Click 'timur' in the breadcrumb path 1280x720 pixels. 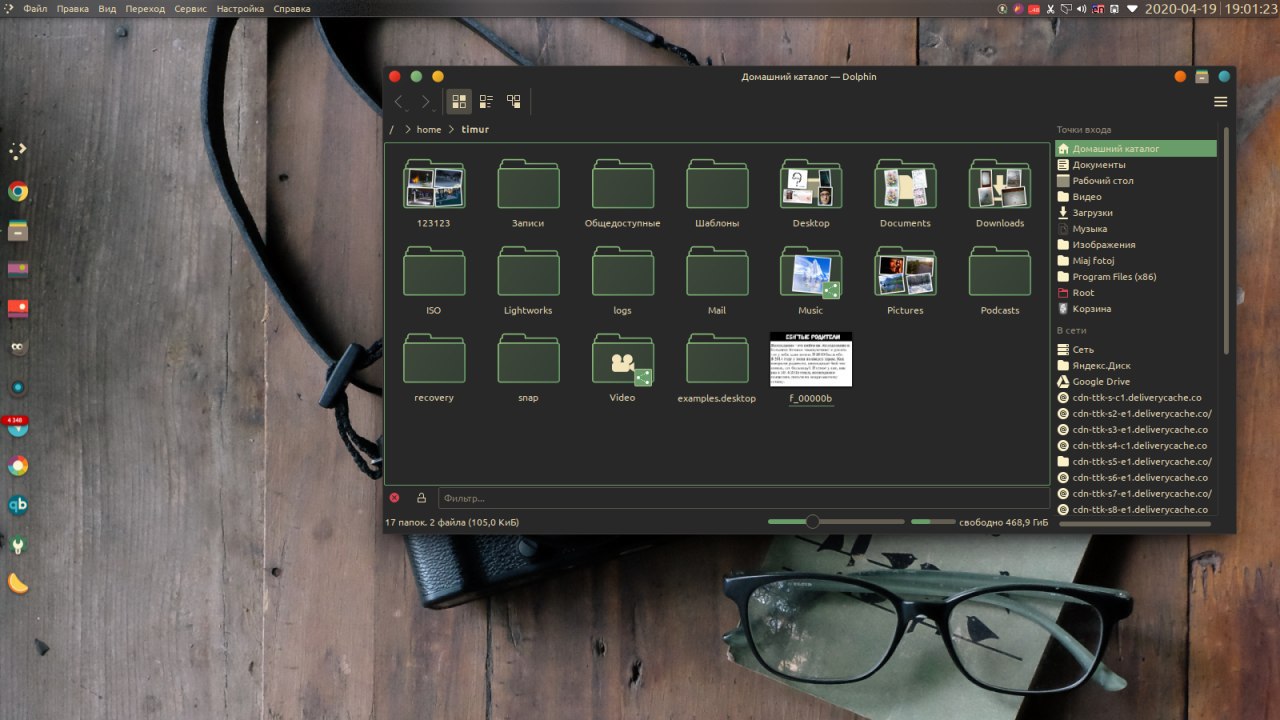(x=475, y=129)
